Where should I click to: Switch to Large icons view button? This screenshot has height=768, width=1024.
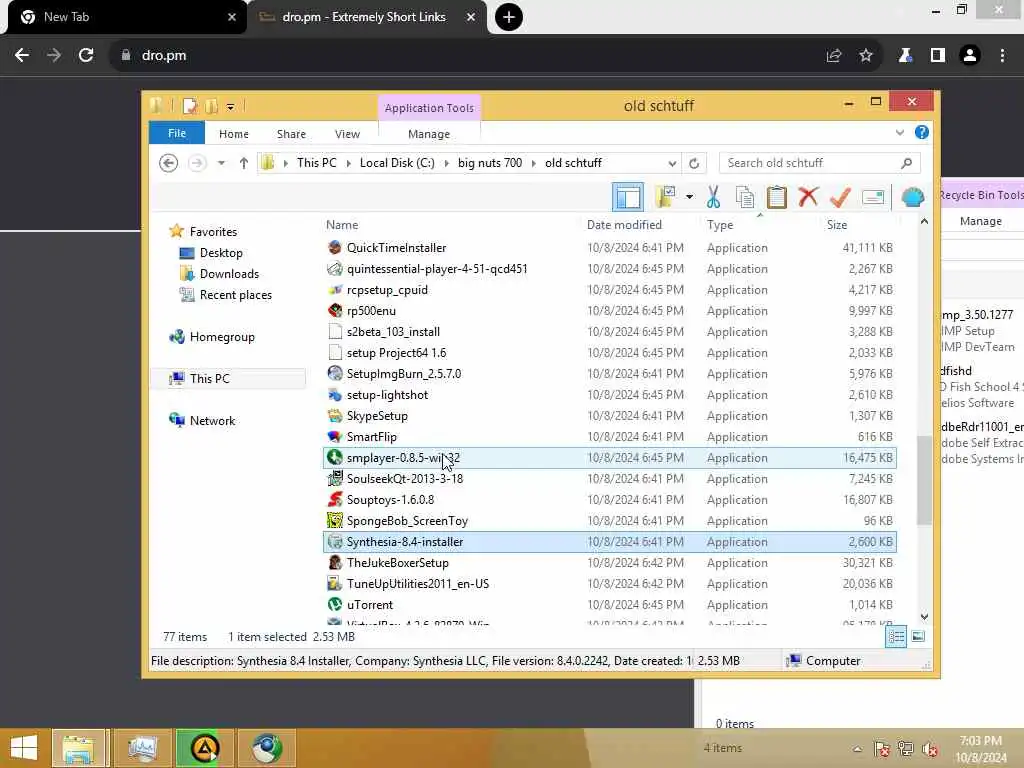(918, 636)
